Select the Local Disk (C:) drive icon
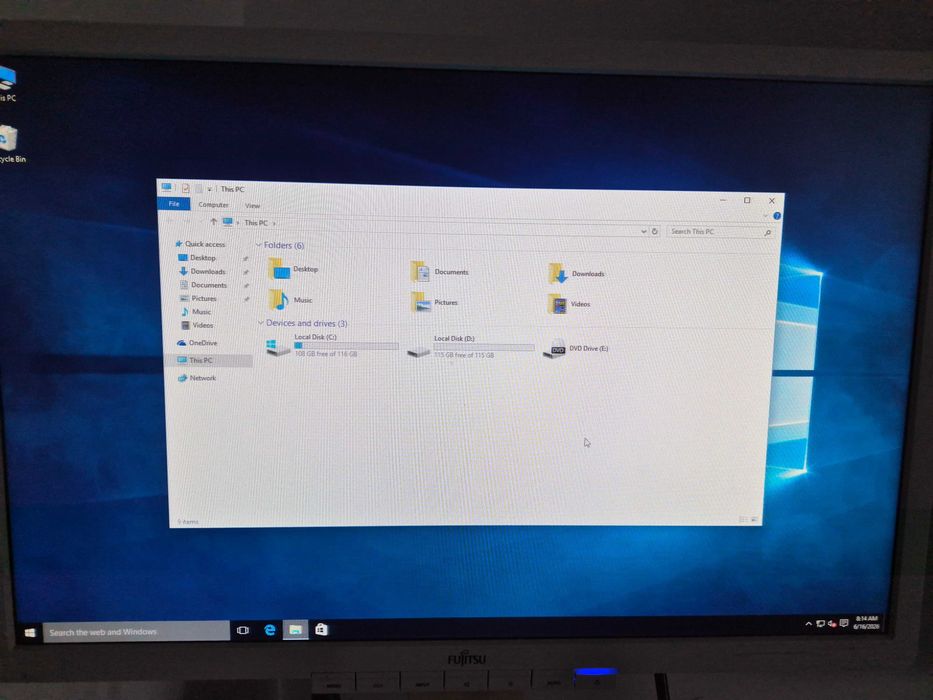 [277, 347]
